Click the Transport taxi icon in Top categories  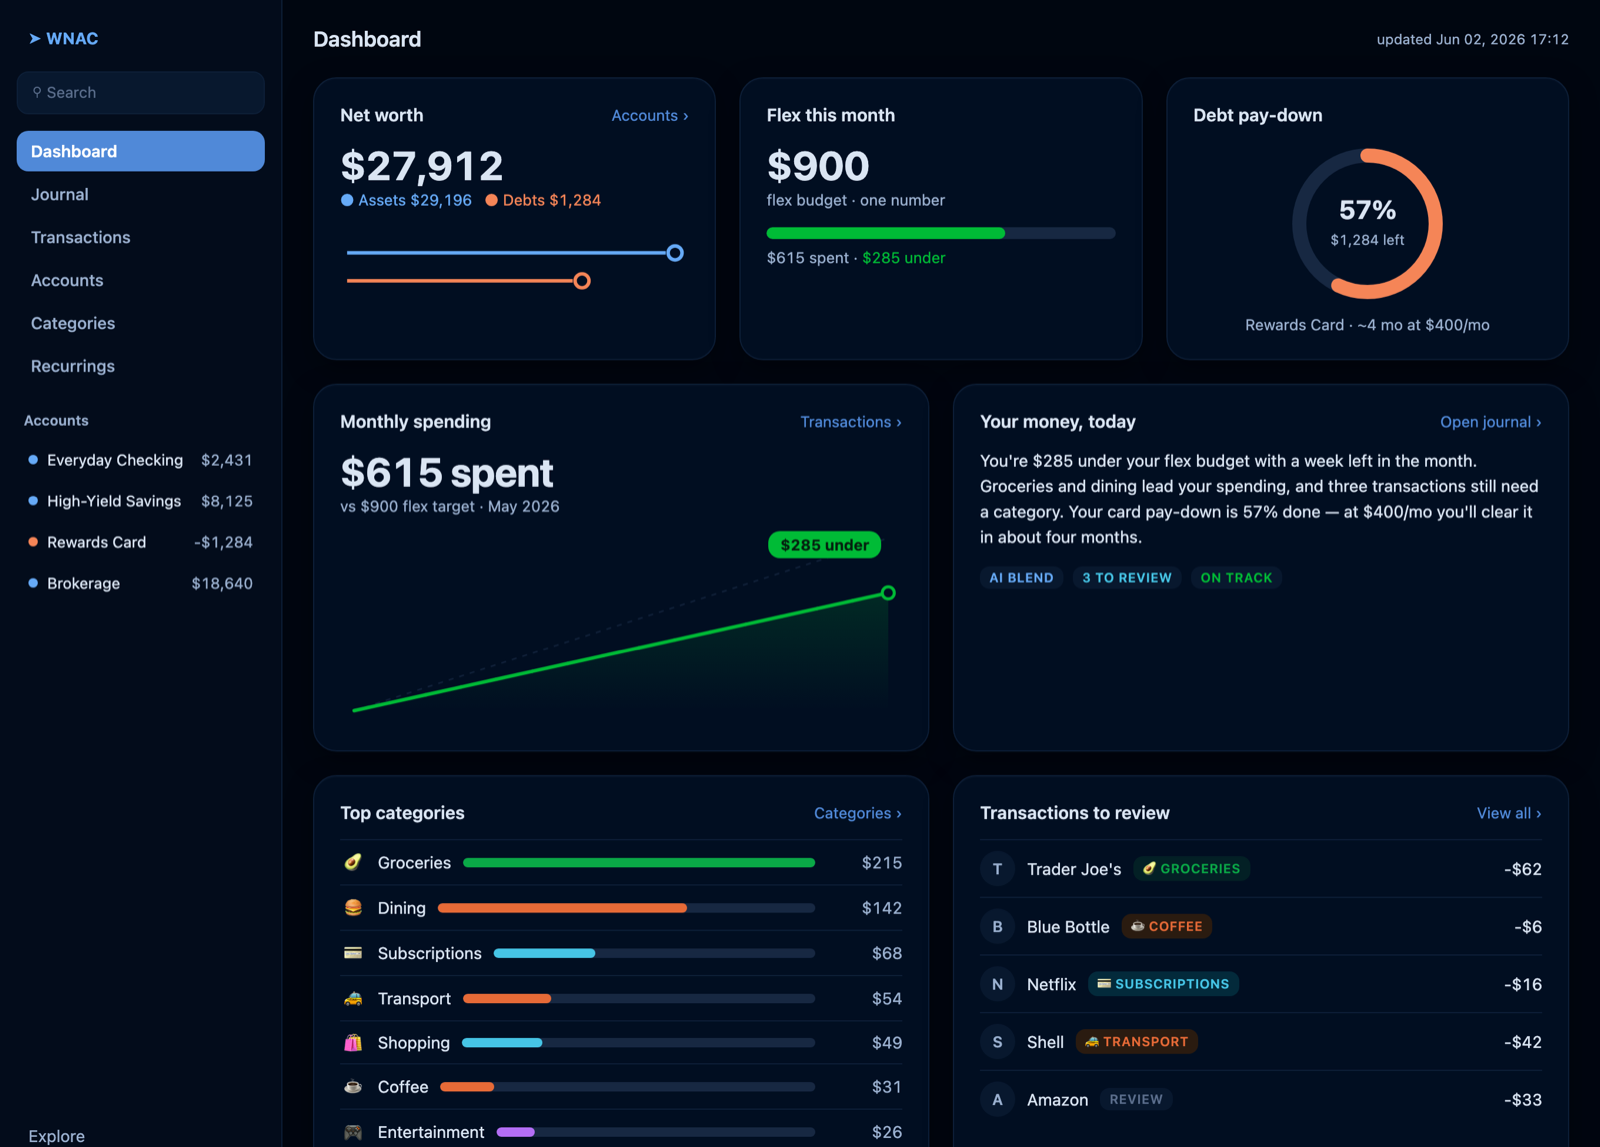(x=353, y=998)
